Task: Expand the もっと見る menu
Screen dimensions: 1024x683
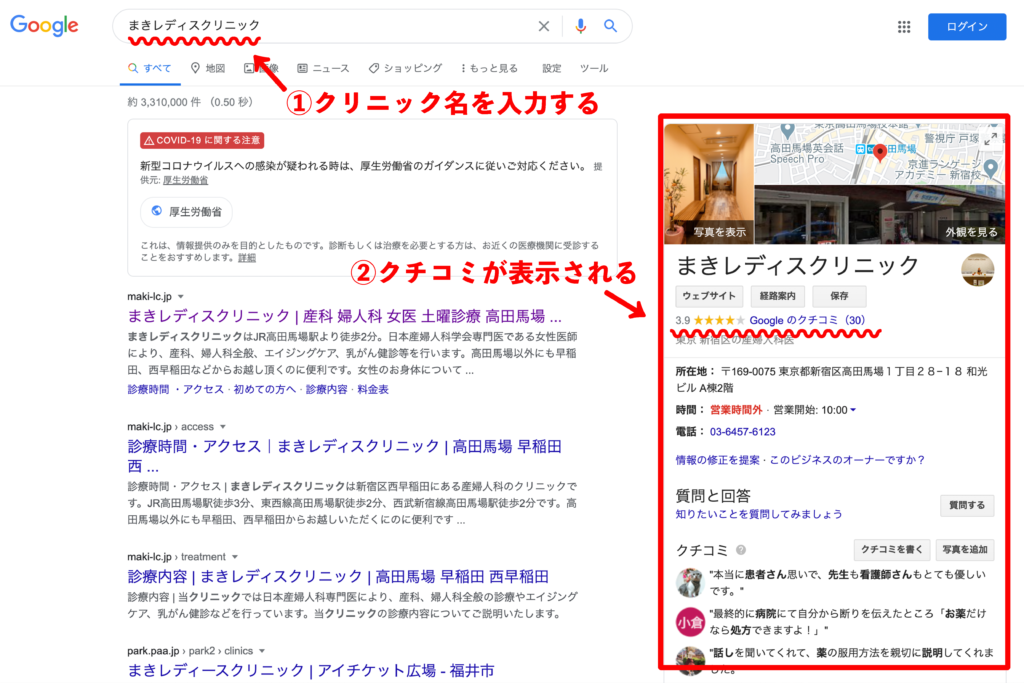Action: tap(489, 68)
